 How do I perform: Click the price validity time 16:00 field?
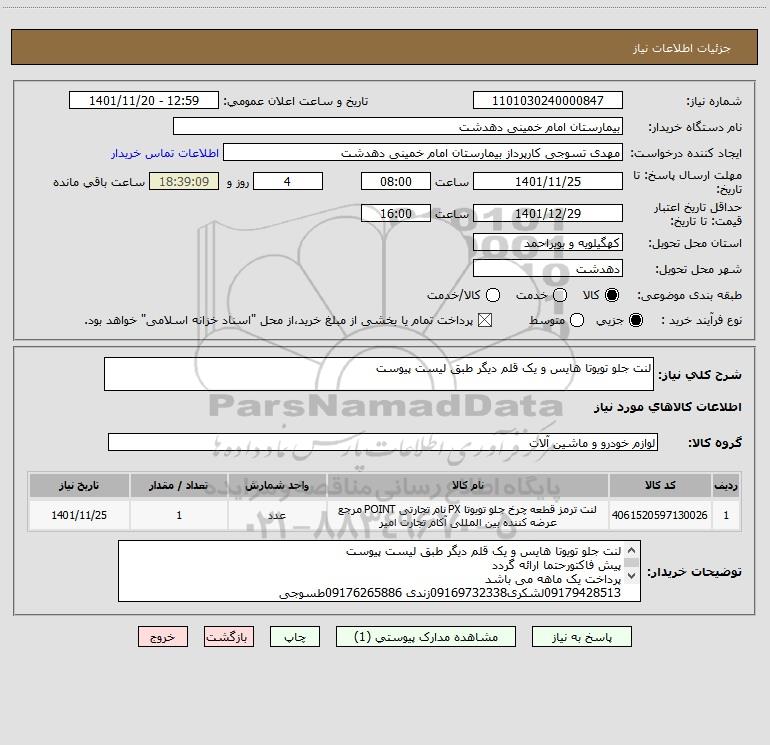pos(396,213)
